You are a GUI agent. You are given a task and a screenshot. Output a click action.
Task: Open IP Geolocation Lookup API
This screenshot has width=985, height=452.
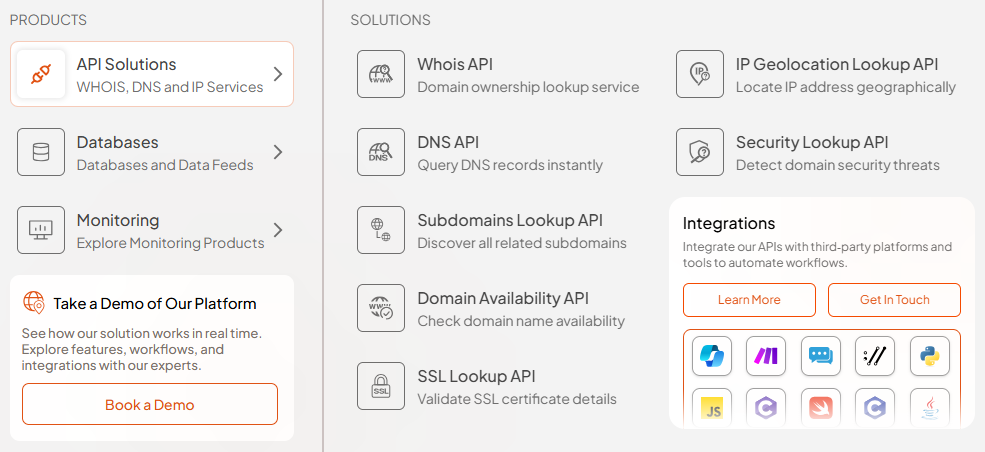836,74
